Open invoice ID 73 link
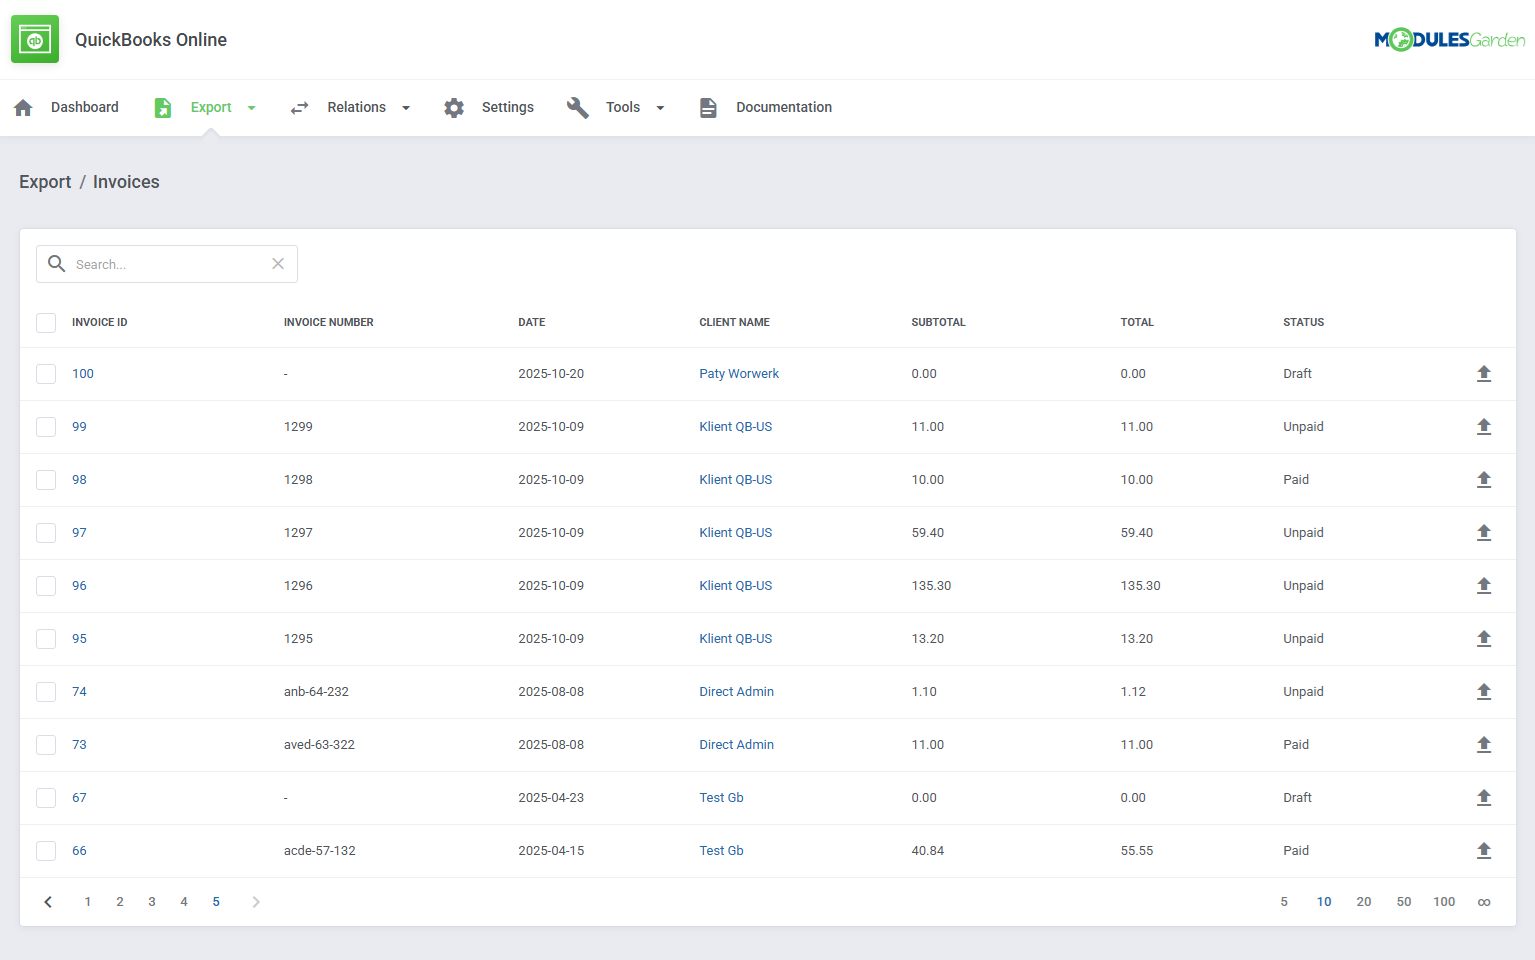The width and height of the screenshot is (1535, 960). (79, 745)
